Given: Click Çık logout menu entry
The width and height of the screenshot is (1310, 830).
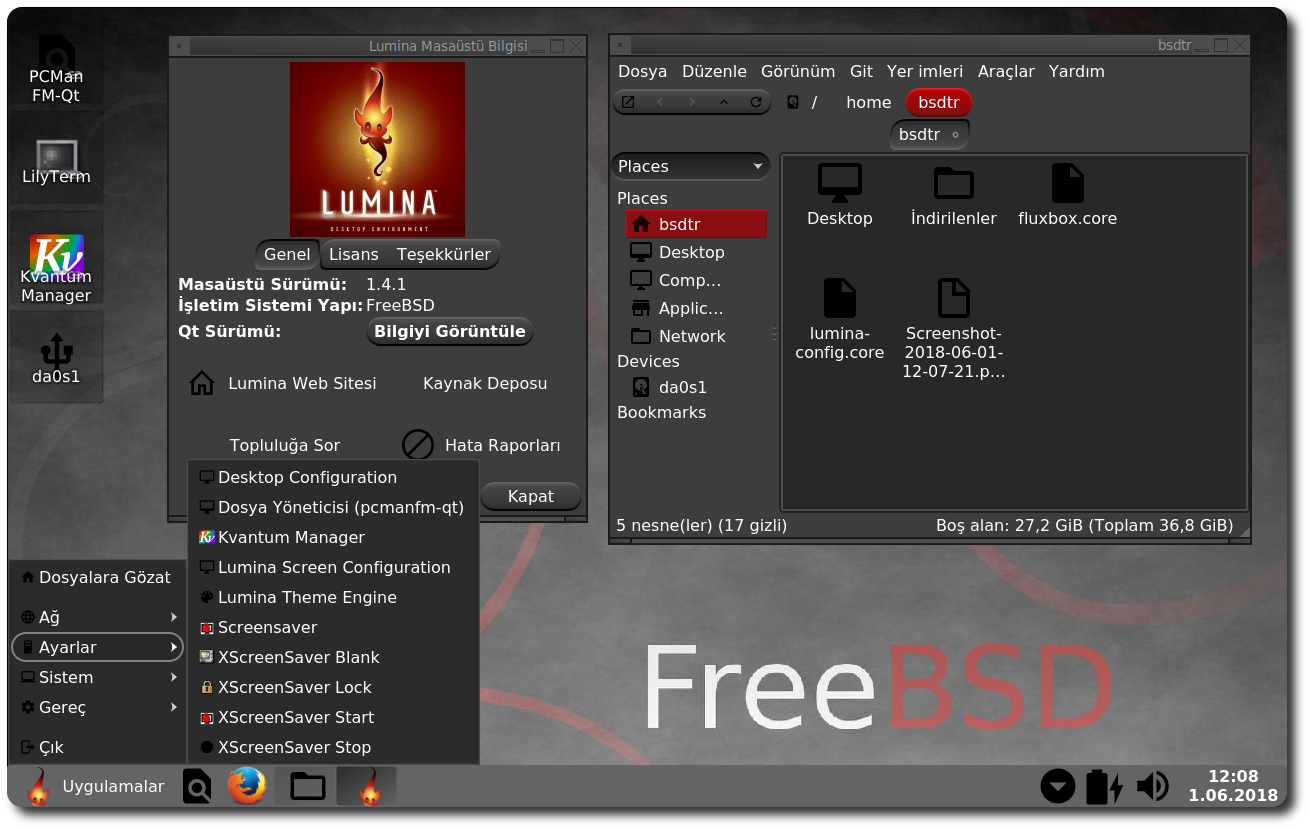Looking at the screenshot, I should click(x=97, y=747).
